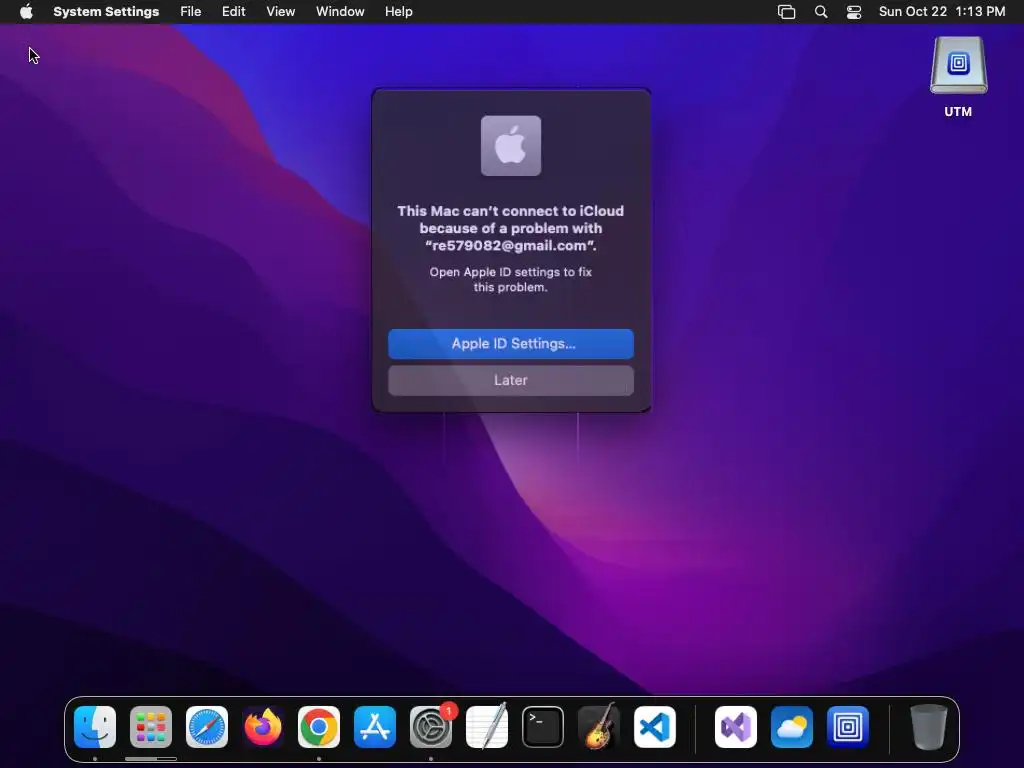Launch Firefox from the Dock
The height and width of the screenshot is (768, 1024).
[x=263, y=727]
